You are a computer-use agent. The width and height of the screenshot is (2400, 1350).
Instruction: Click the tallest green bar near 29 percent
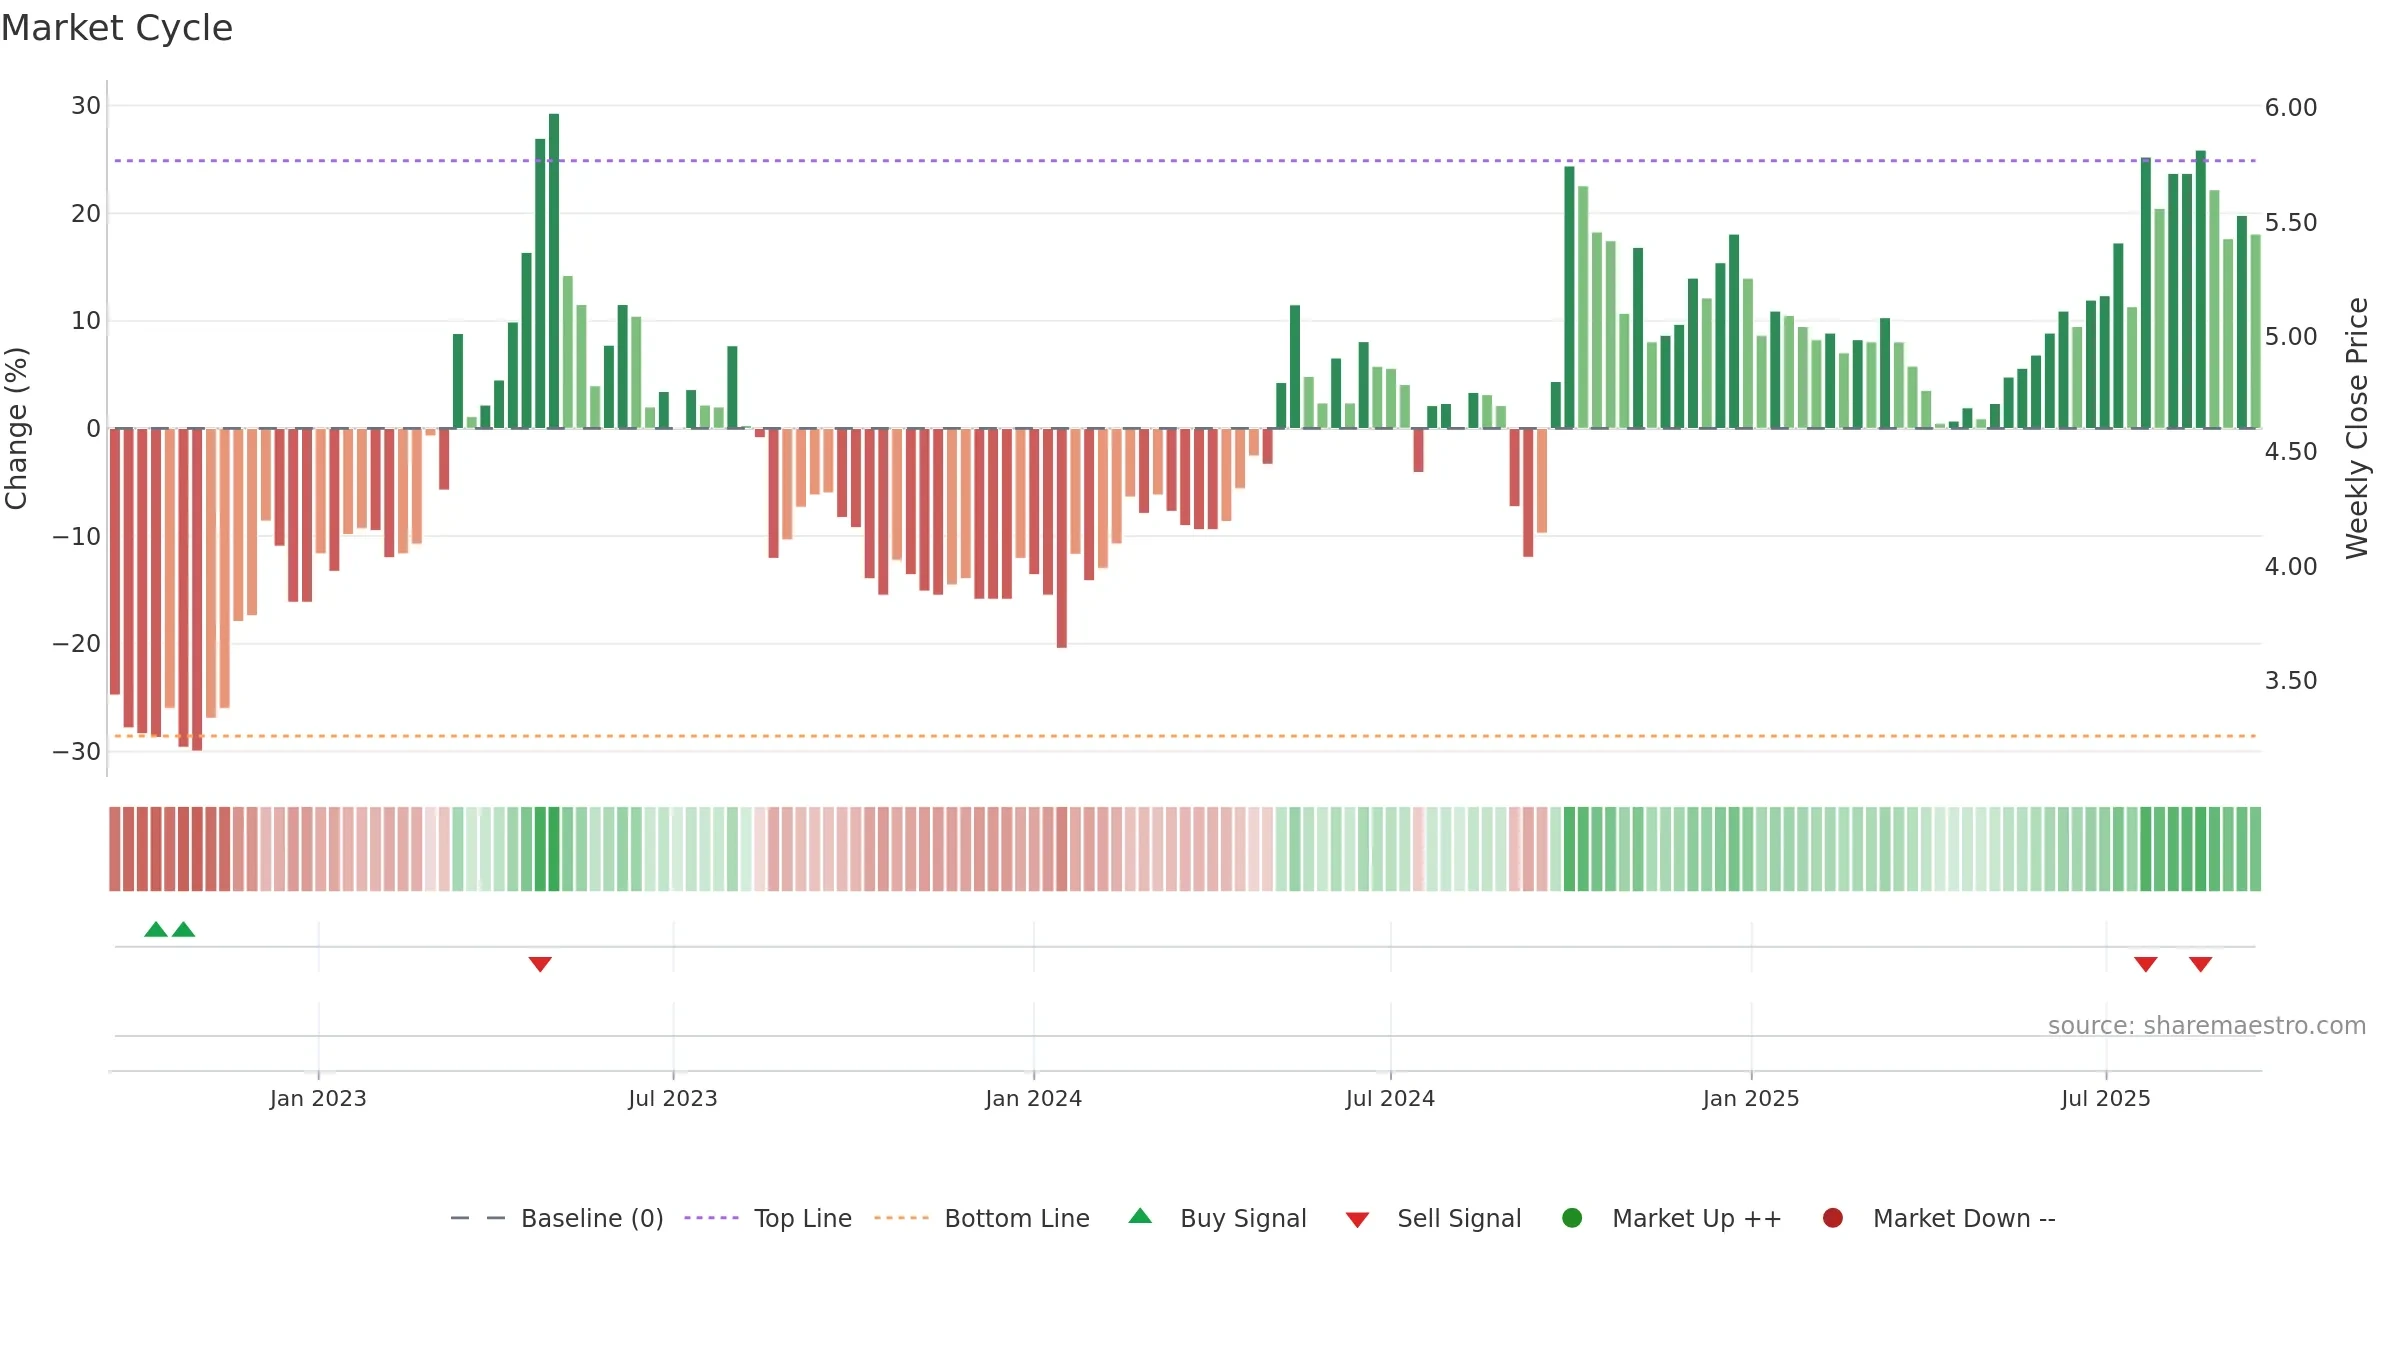[554, 271]
